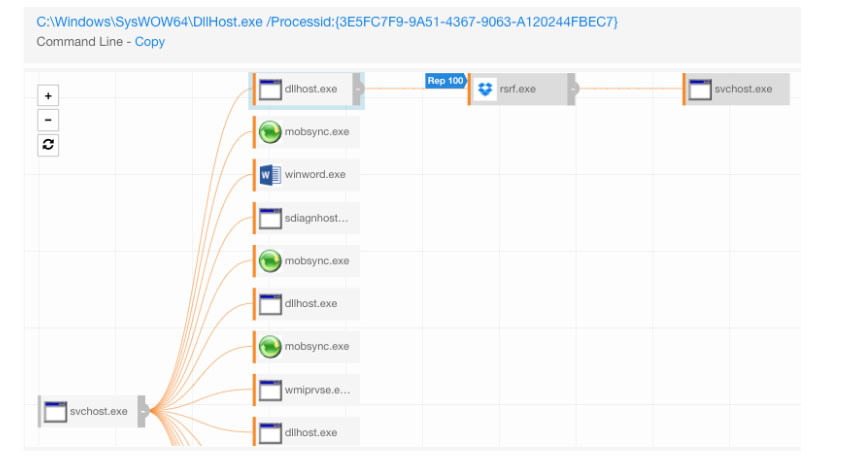The width and height of the screenshot is (845, 458).
Task: Collapse the arrow on root svchost.exe node
Action: click(x=143, y=411)
